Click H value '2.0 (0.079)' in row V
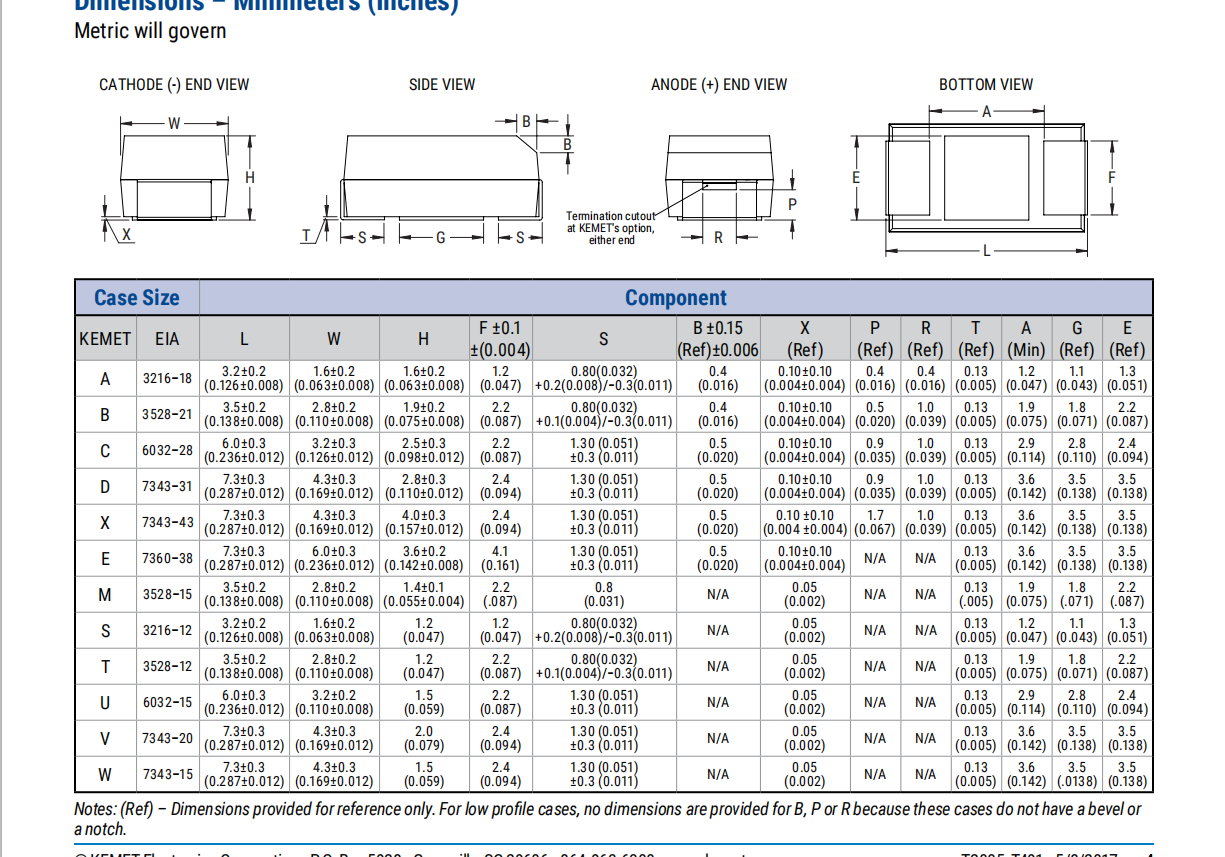 (x=424, y=739)
